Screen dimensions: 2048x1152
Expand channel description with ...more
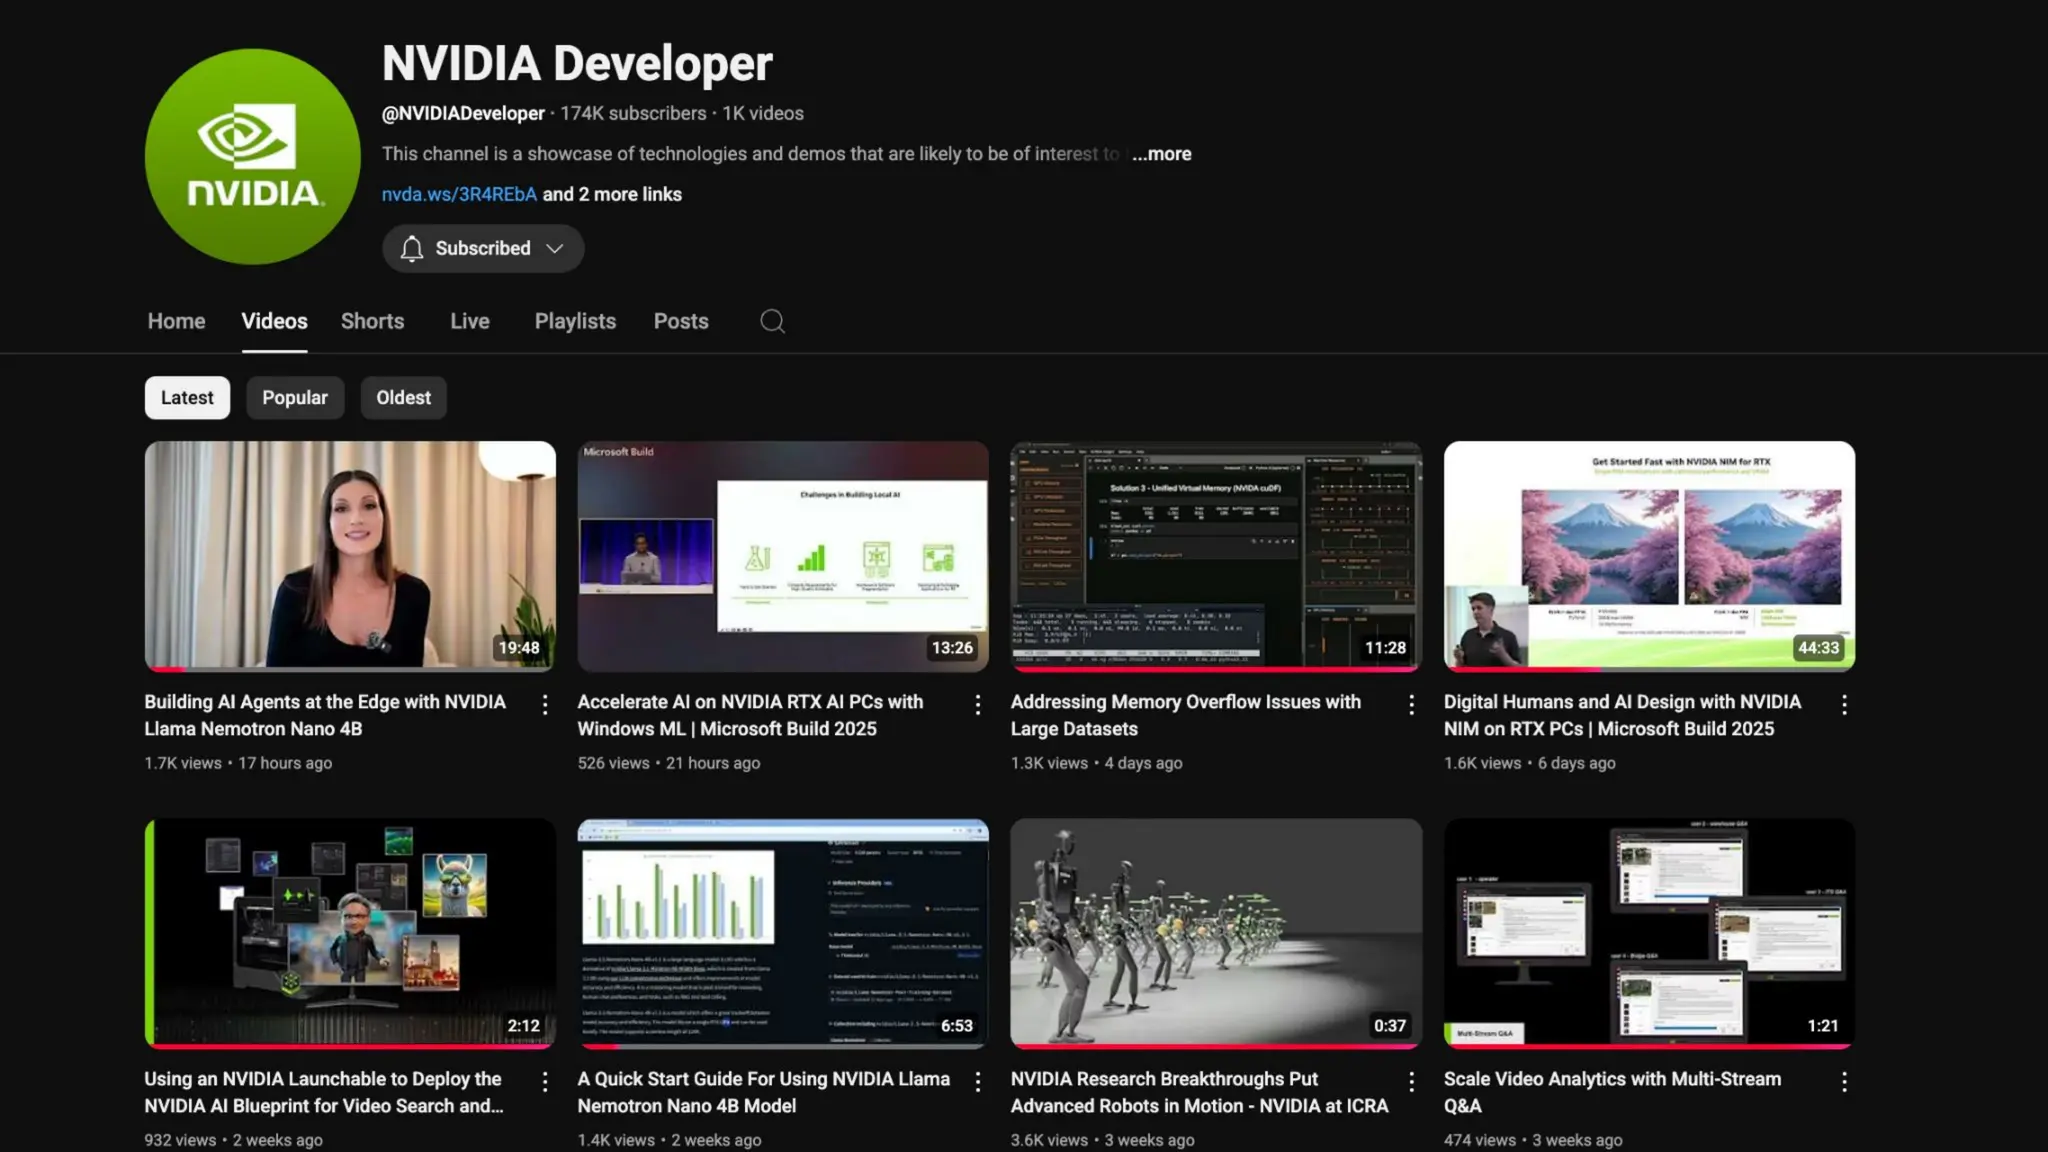click(1161, 154)
